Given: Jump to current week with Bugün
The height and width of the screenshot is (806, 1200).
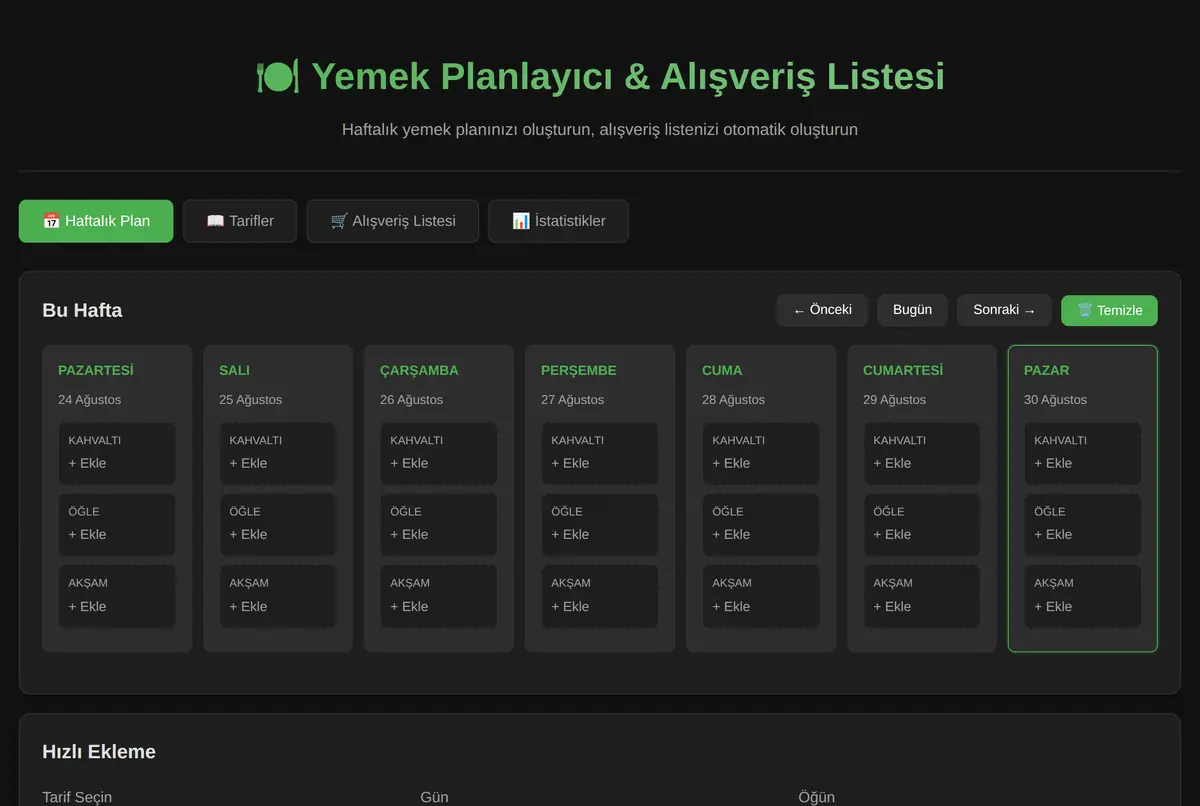Looking at the screenshot, I should click(x=912, y=310).
